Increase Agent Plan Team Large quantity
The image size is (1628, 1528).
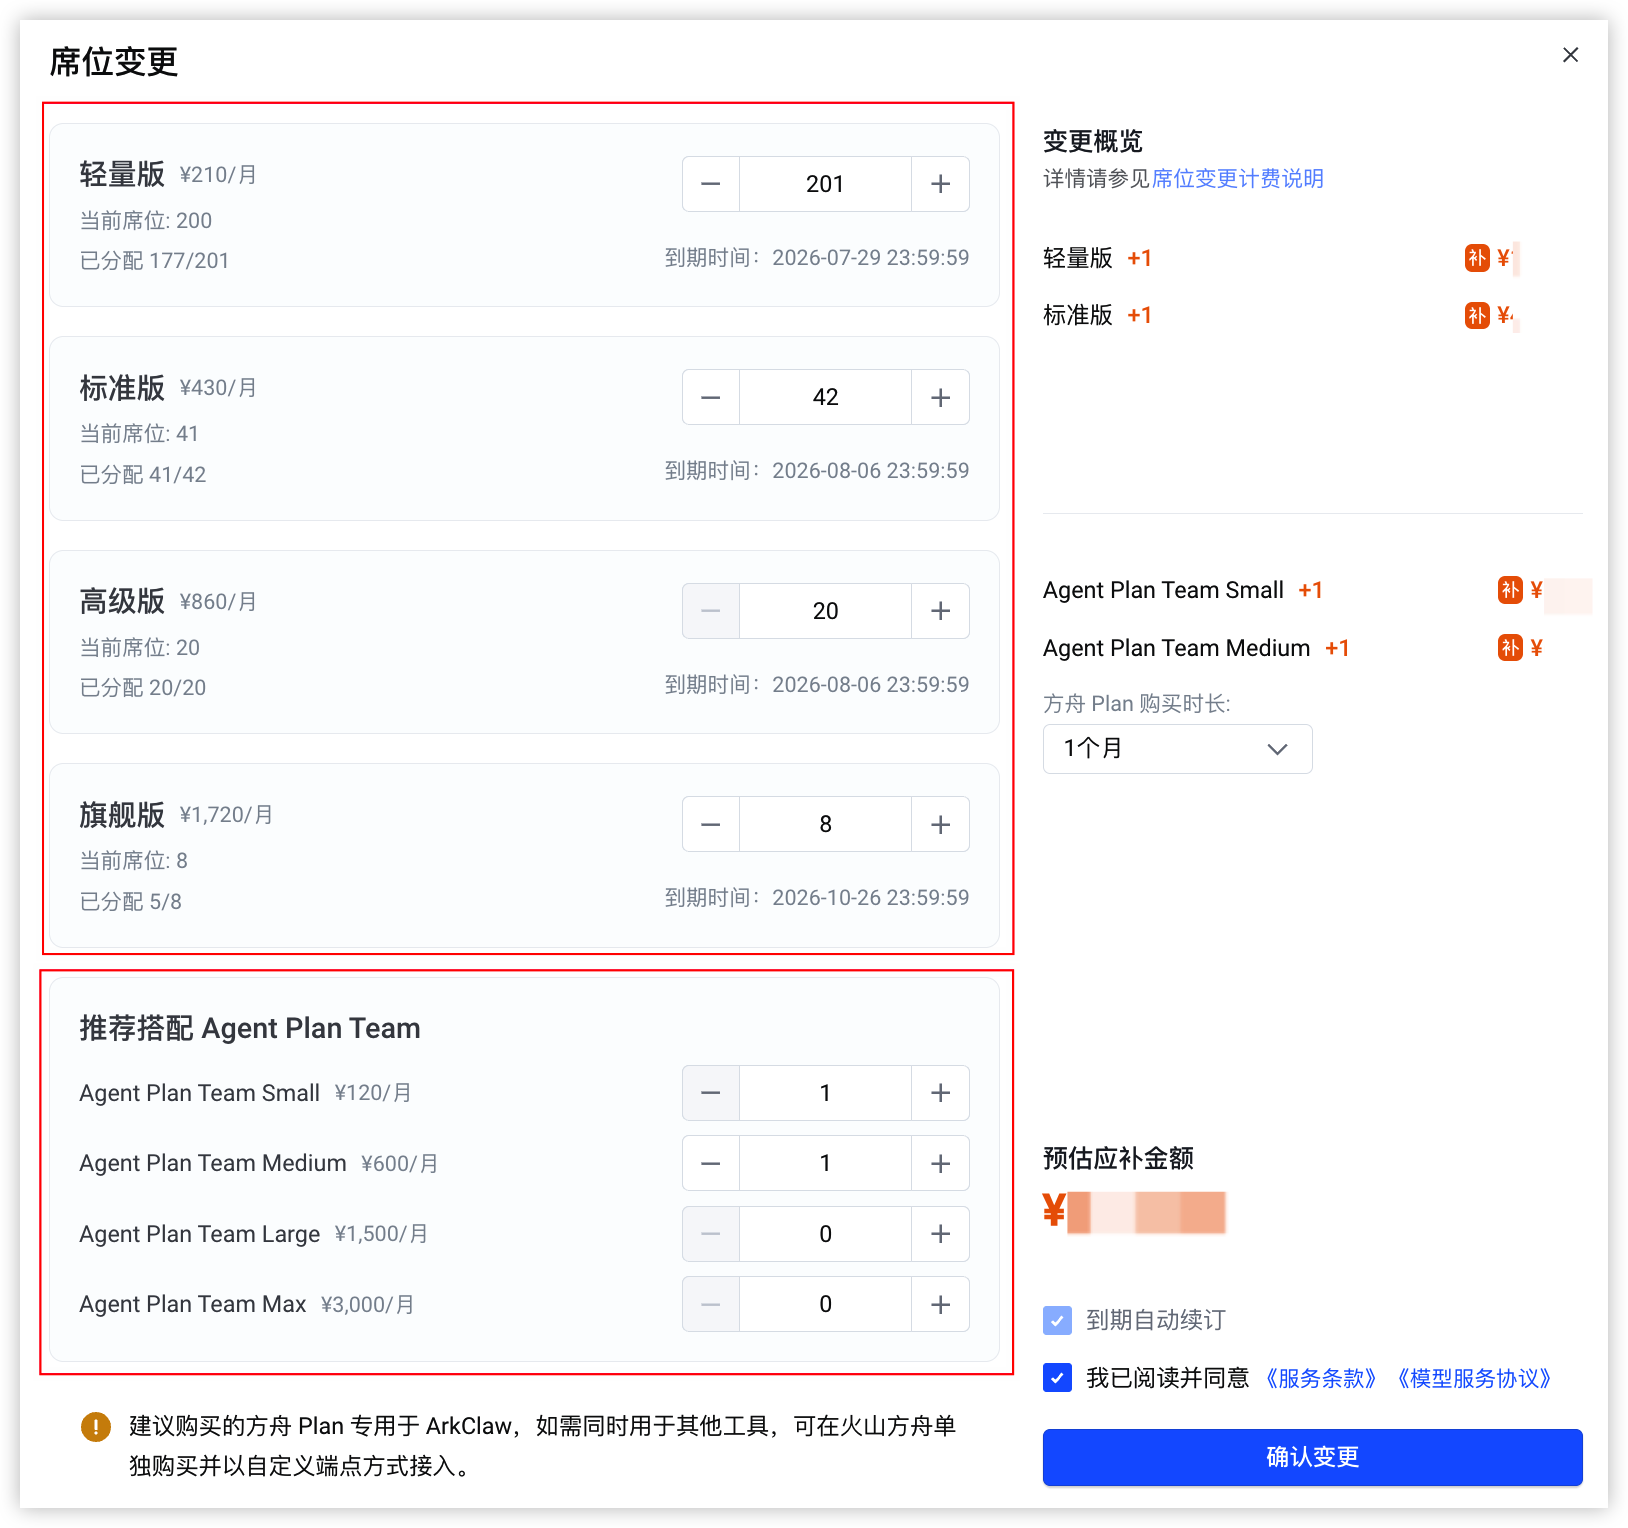[x=940, y=1234]
